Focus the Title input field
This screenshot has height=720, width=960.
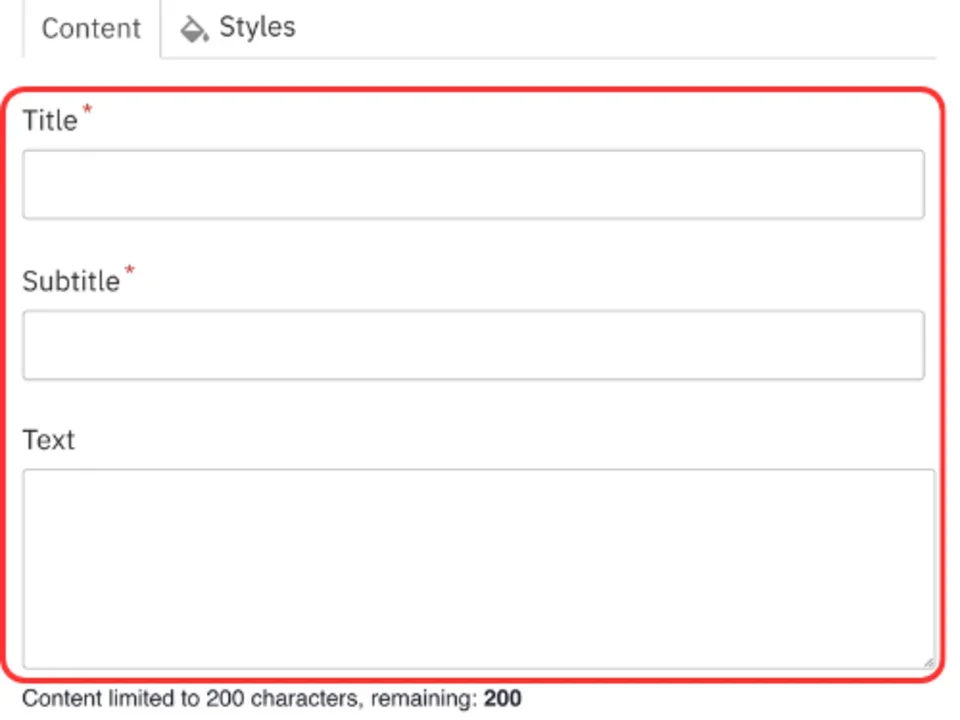point(473,184)
